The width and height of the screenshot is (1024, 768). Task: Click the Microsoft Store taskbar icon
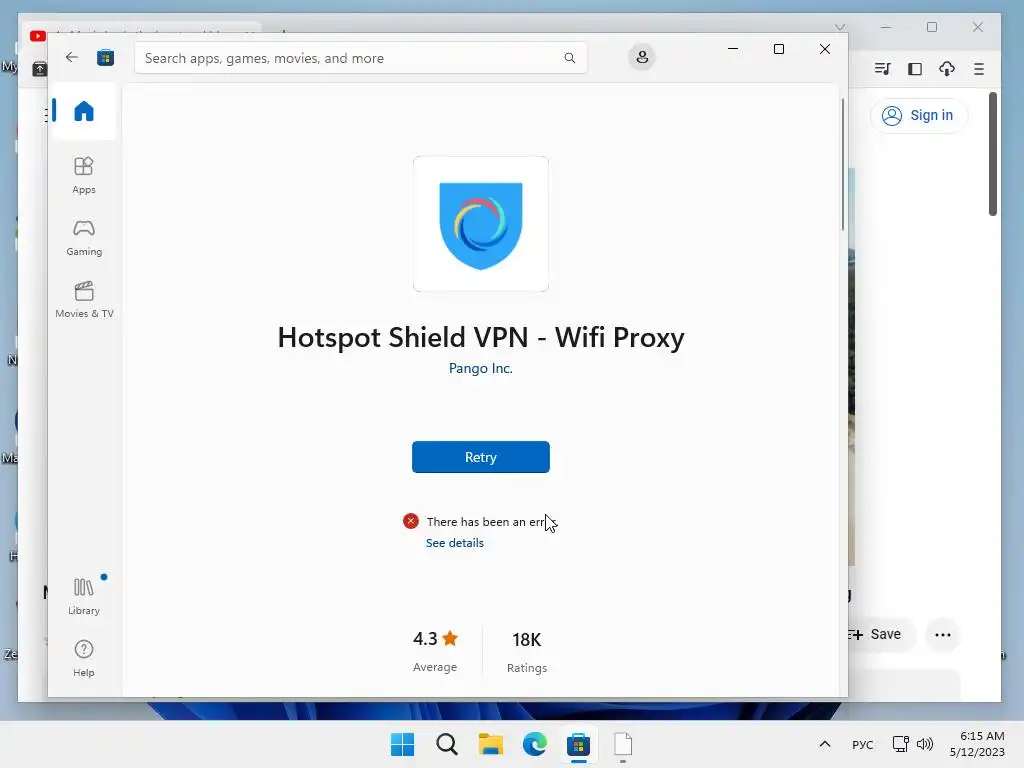click(579, 744)
